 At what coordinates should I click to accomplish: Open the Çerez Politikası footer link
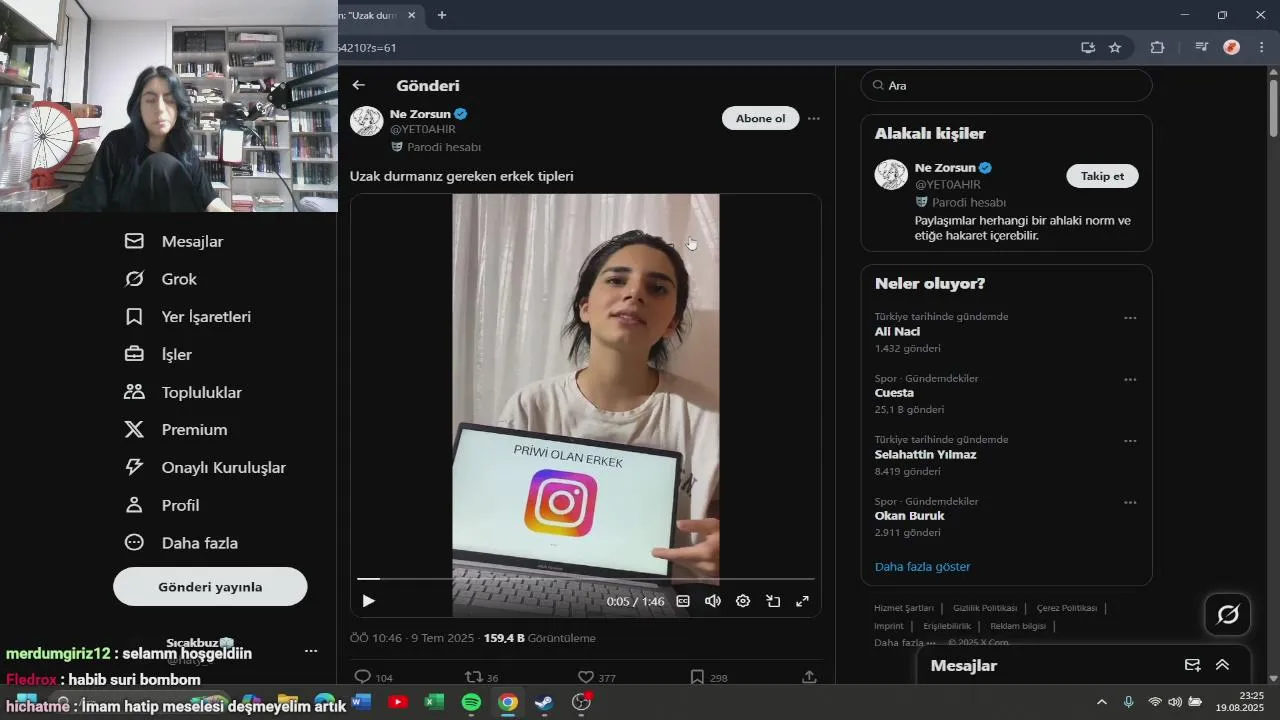point(1066,608)
